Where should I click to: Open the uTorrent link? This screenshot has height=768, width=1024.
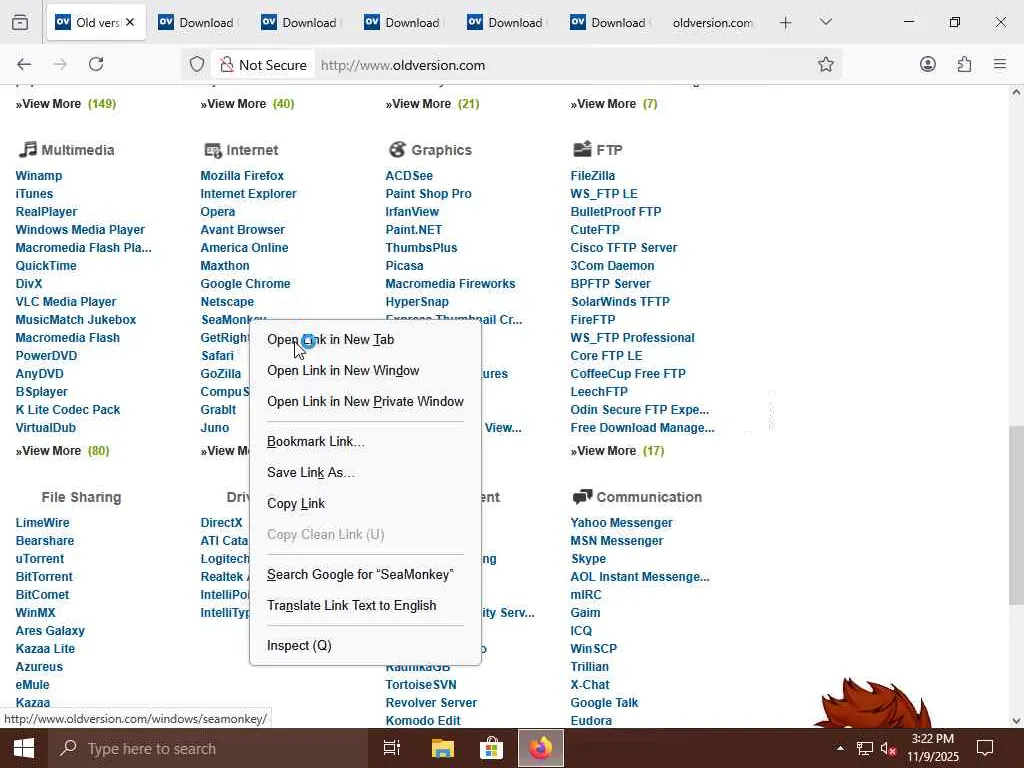40,558
